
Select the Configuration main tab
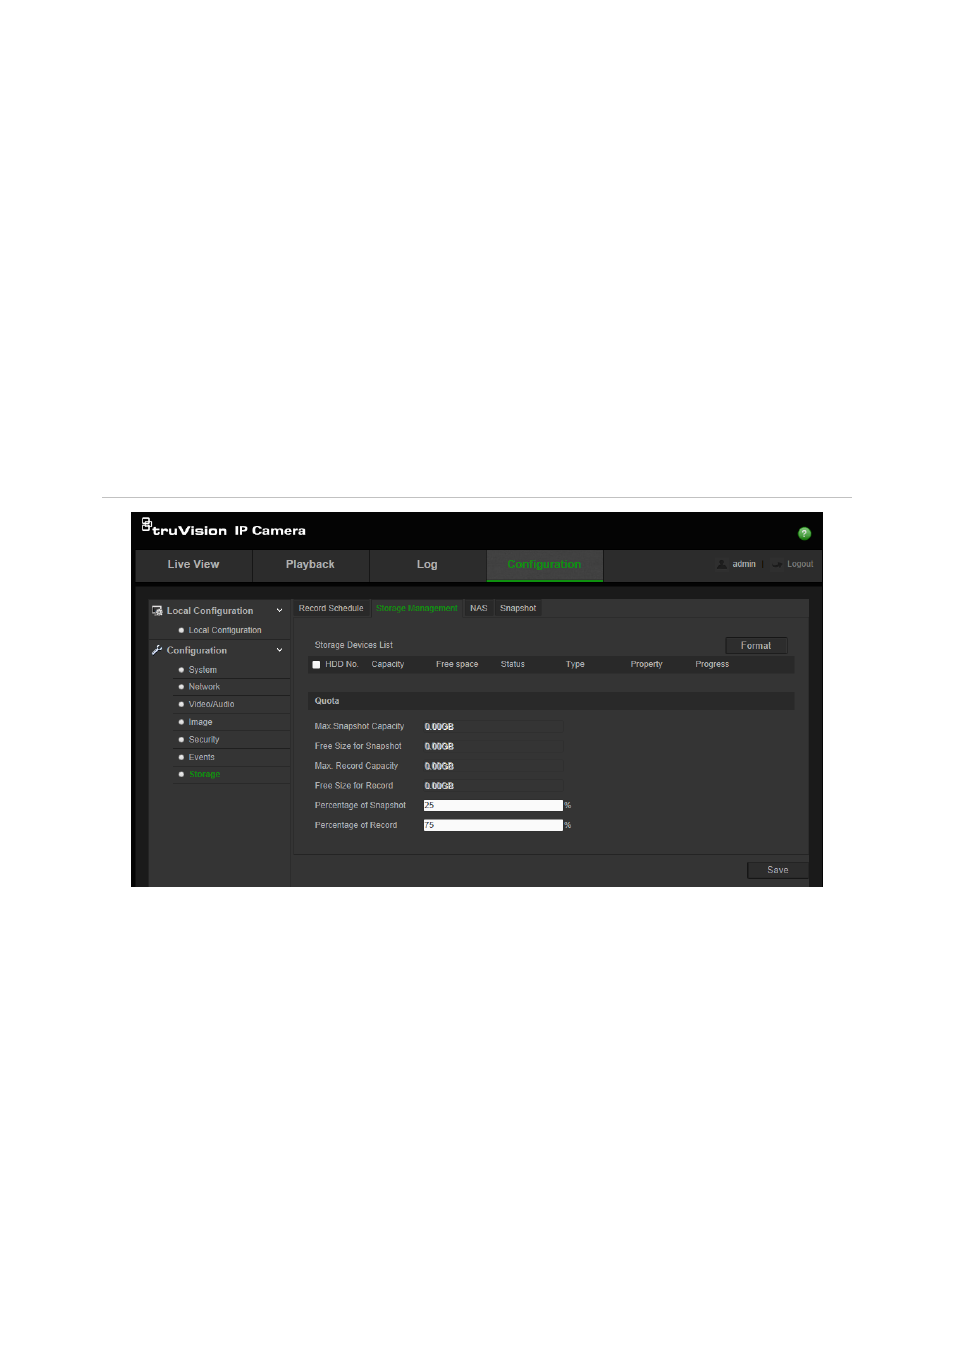[x=544, y=565]
